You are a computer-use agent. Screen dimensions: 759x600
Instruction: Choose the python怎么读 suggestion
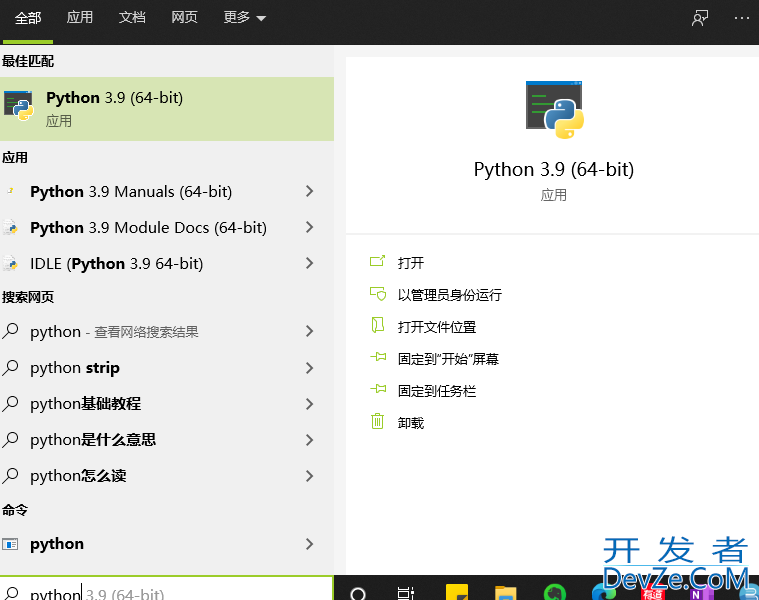pos(78,476)
